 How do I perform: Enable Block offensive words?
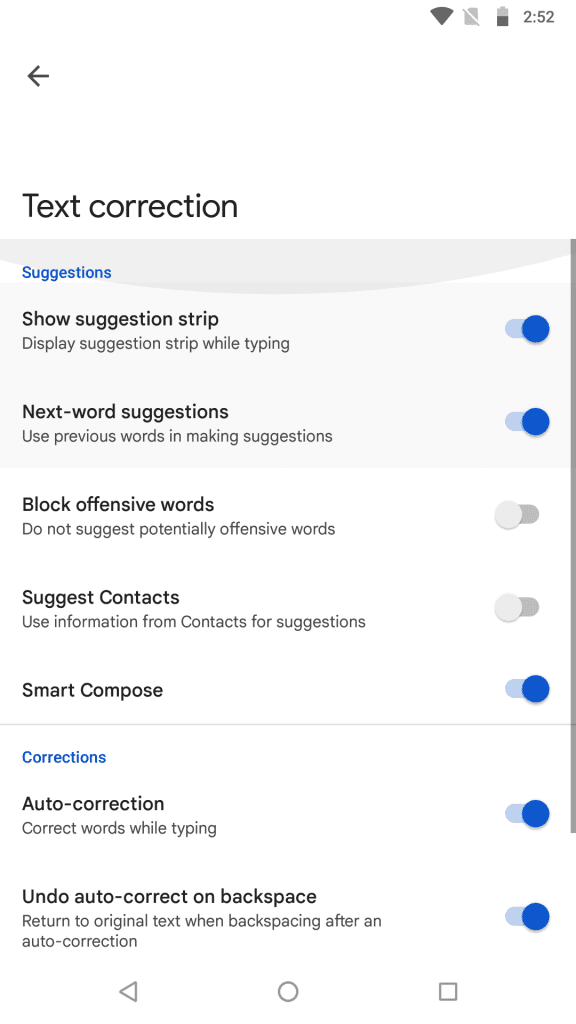[517, 514]
